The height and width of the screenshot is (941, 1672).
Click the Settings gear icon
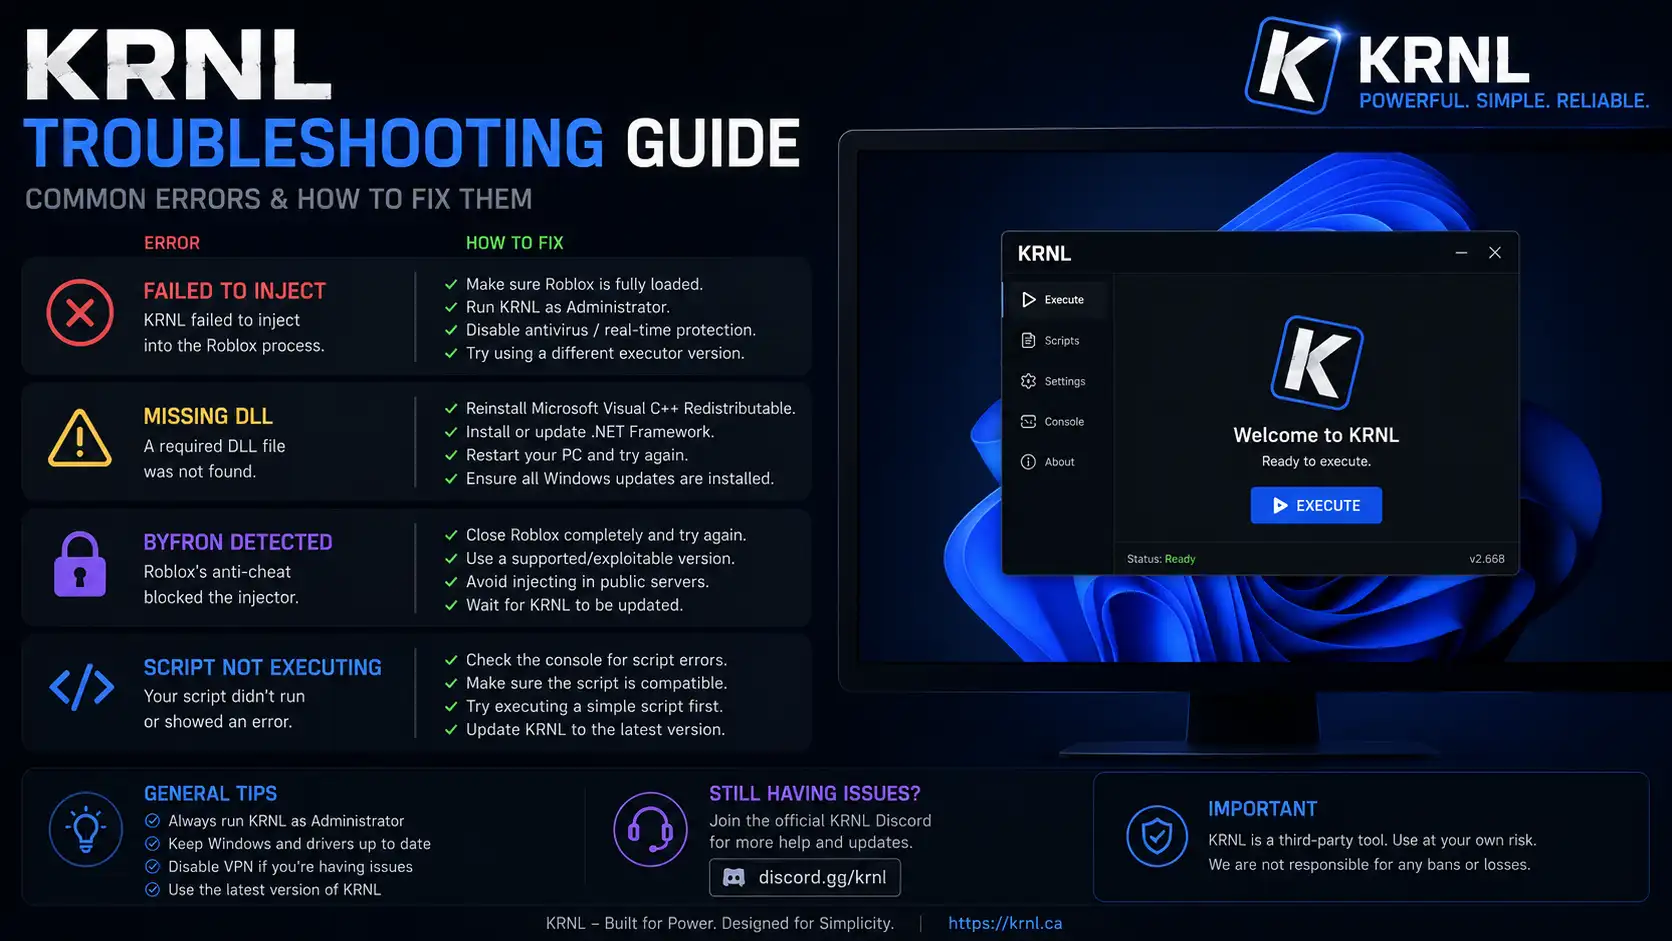pos(1028,381)
